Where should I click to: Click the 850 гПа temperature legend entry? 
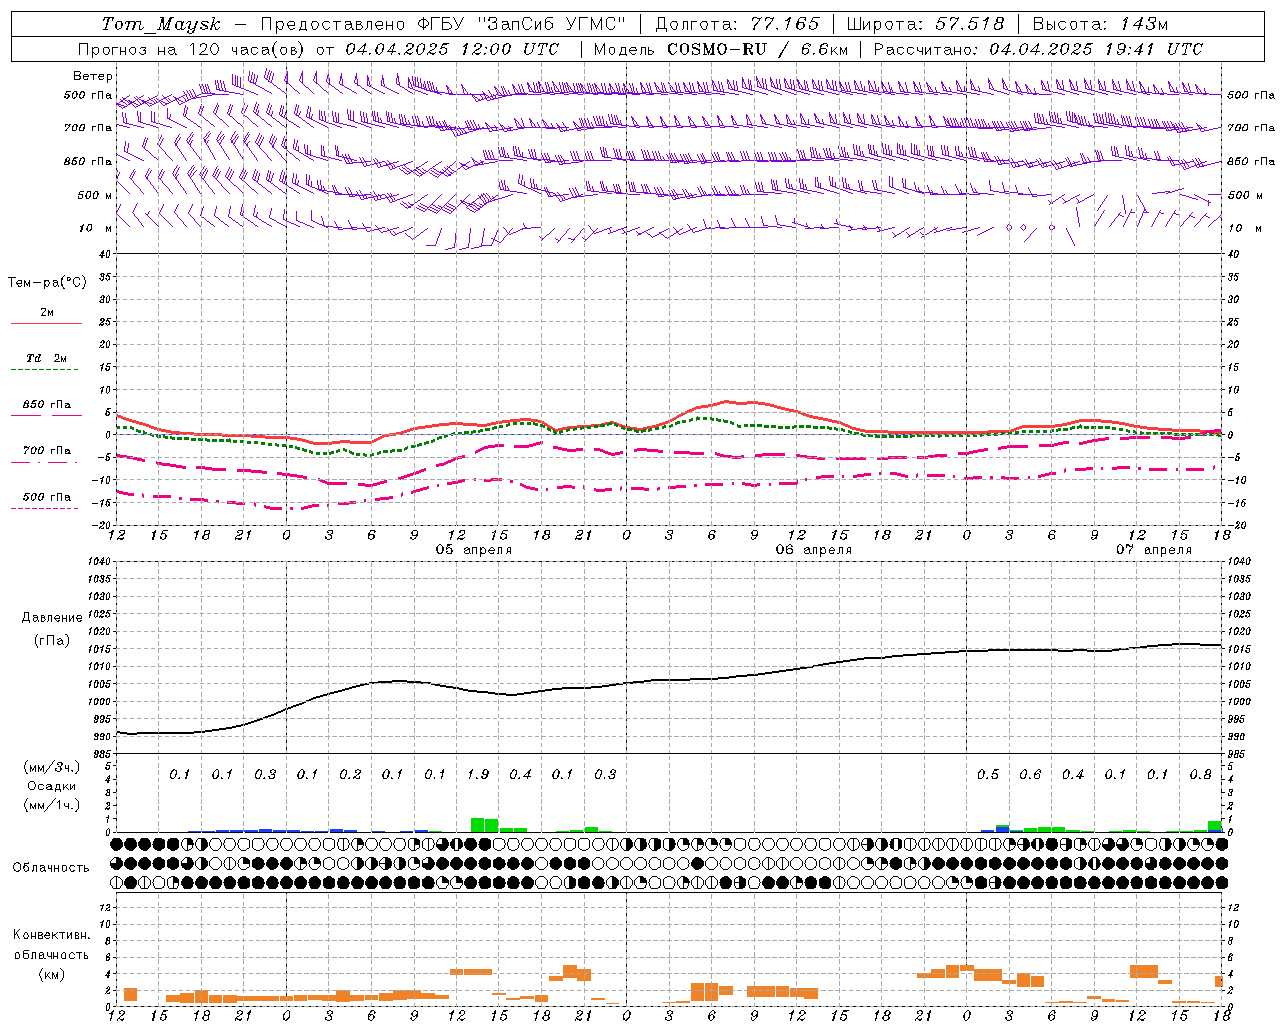coord(46,405)
